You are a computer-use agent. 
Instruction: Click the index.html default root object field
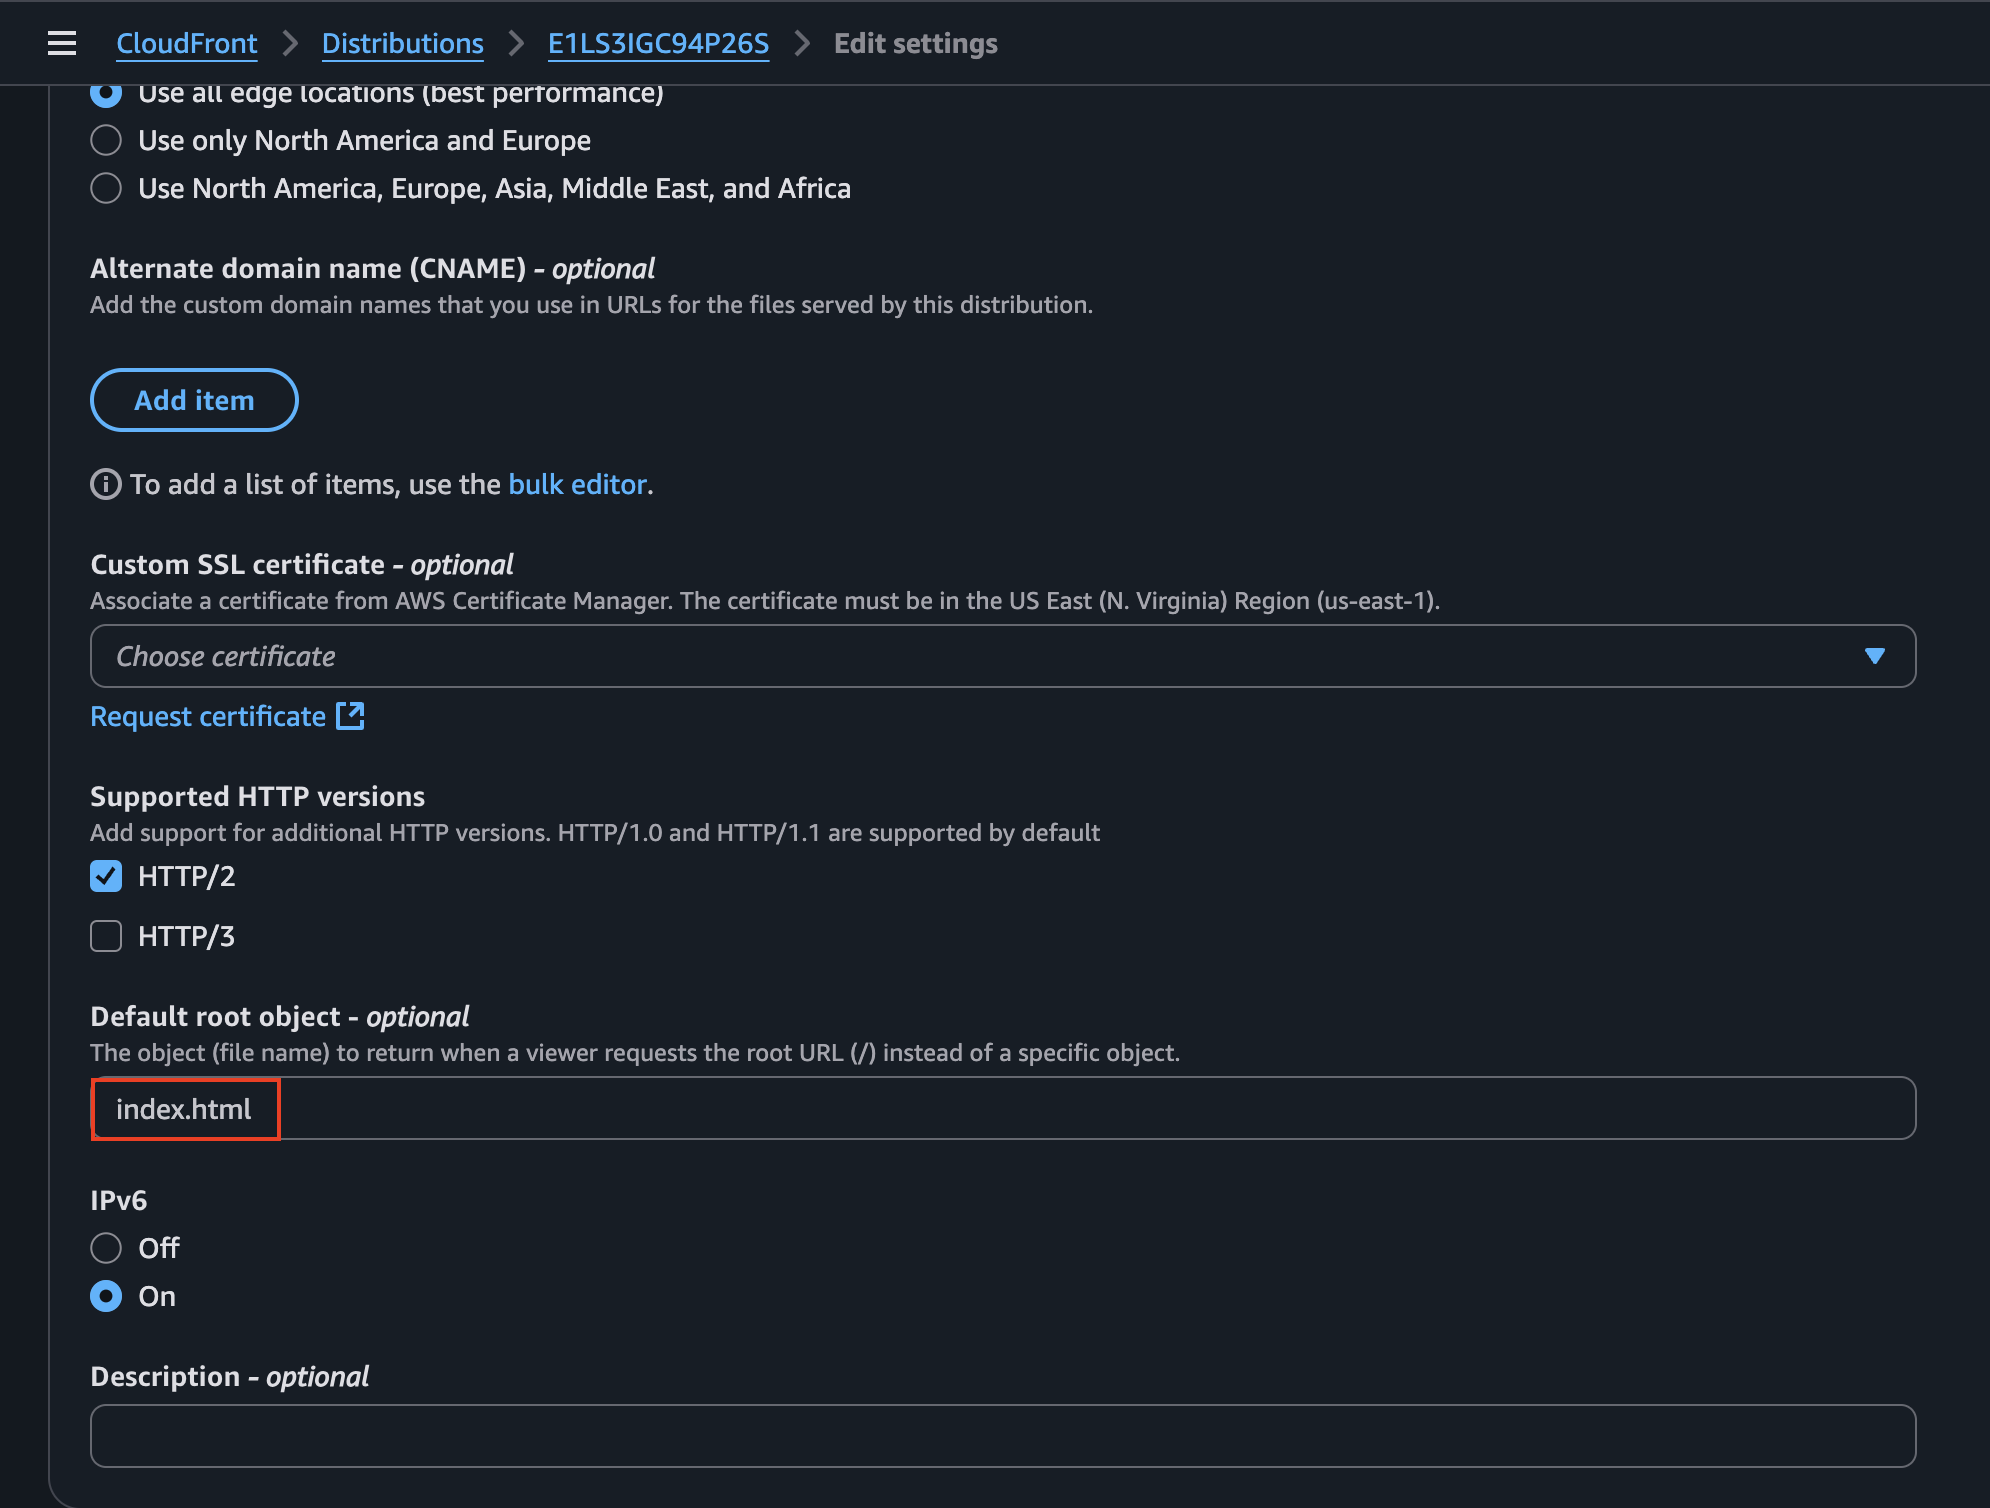(x=184, y=1108)
